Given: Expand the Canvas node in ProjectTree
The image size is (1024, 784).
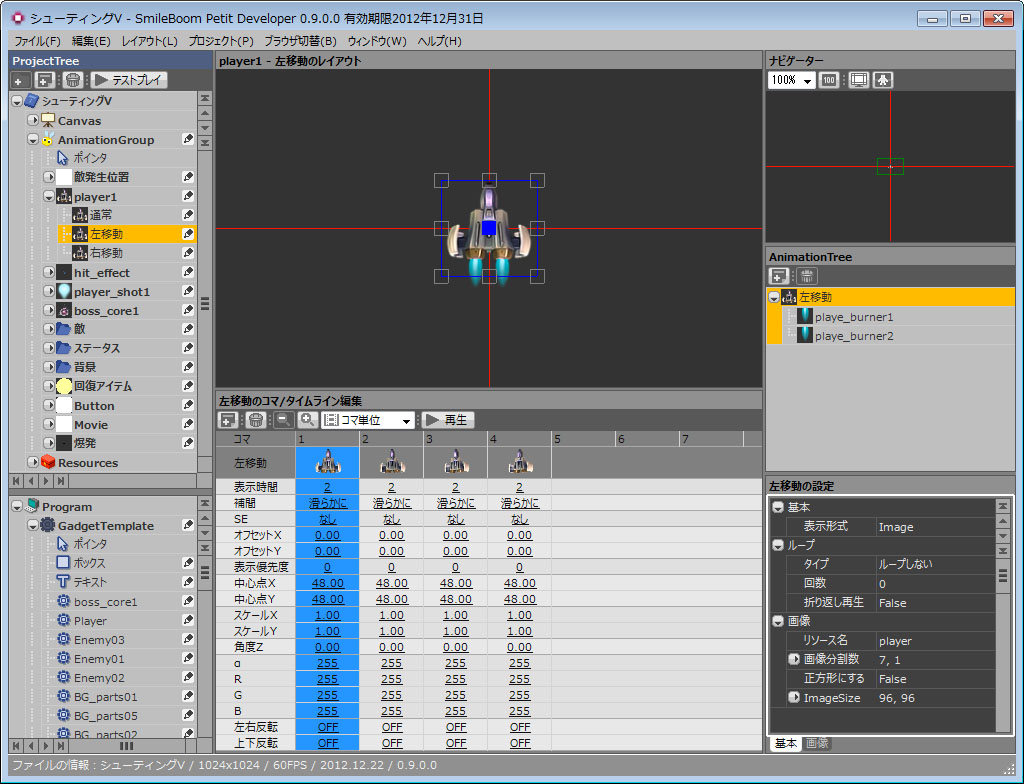Looking at the screenshot, I should click(x=33, y=121).
